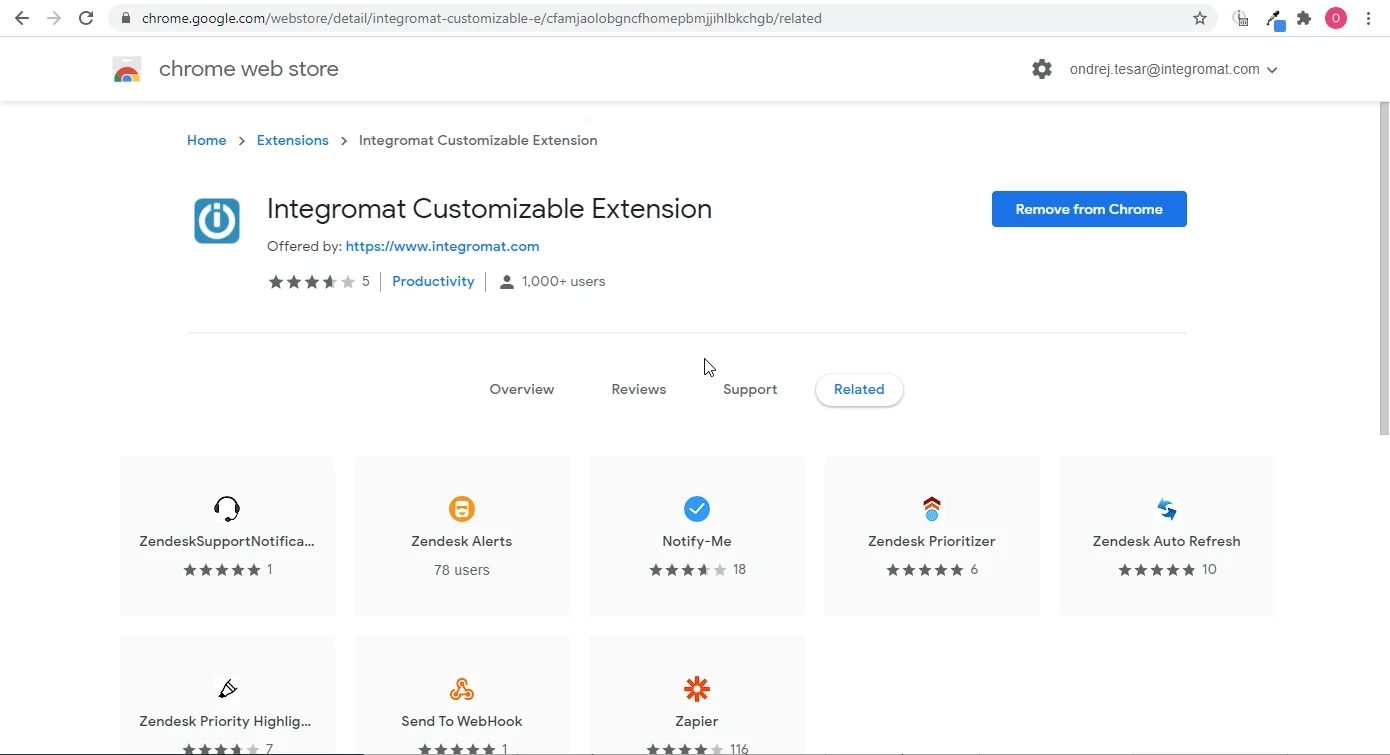Click the Integromat extension logo icon

pos(217,221)
